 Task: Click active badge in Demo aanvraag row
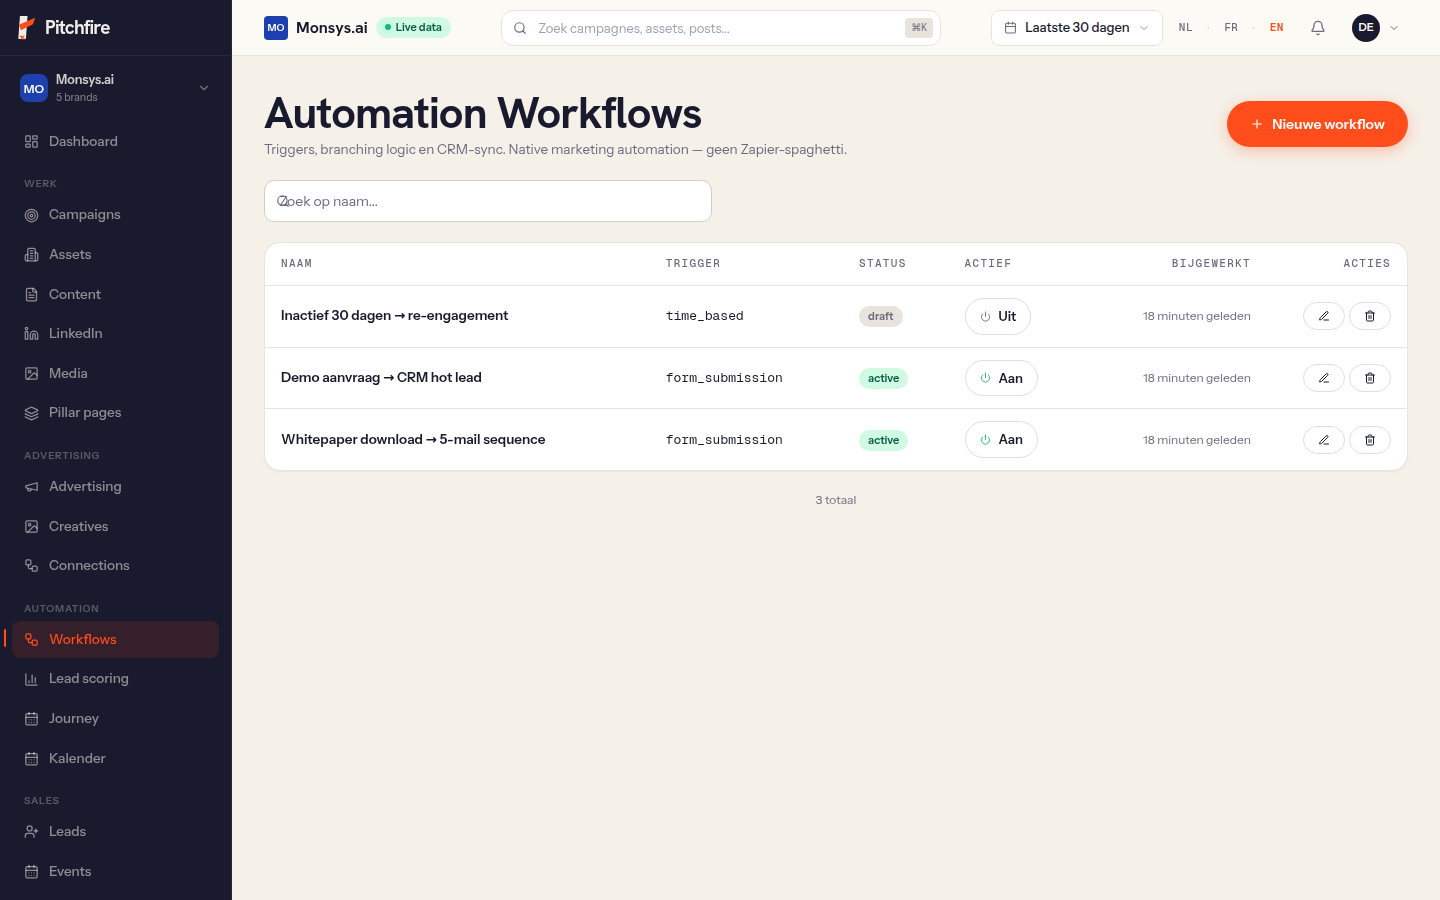tap(883, 378)
